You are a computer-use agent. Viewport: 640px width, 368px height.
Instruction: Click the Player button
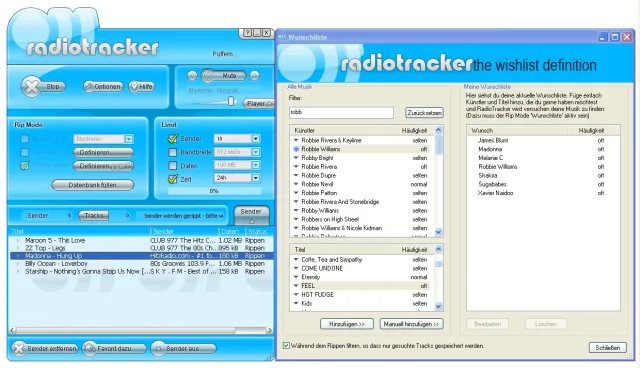259,104
